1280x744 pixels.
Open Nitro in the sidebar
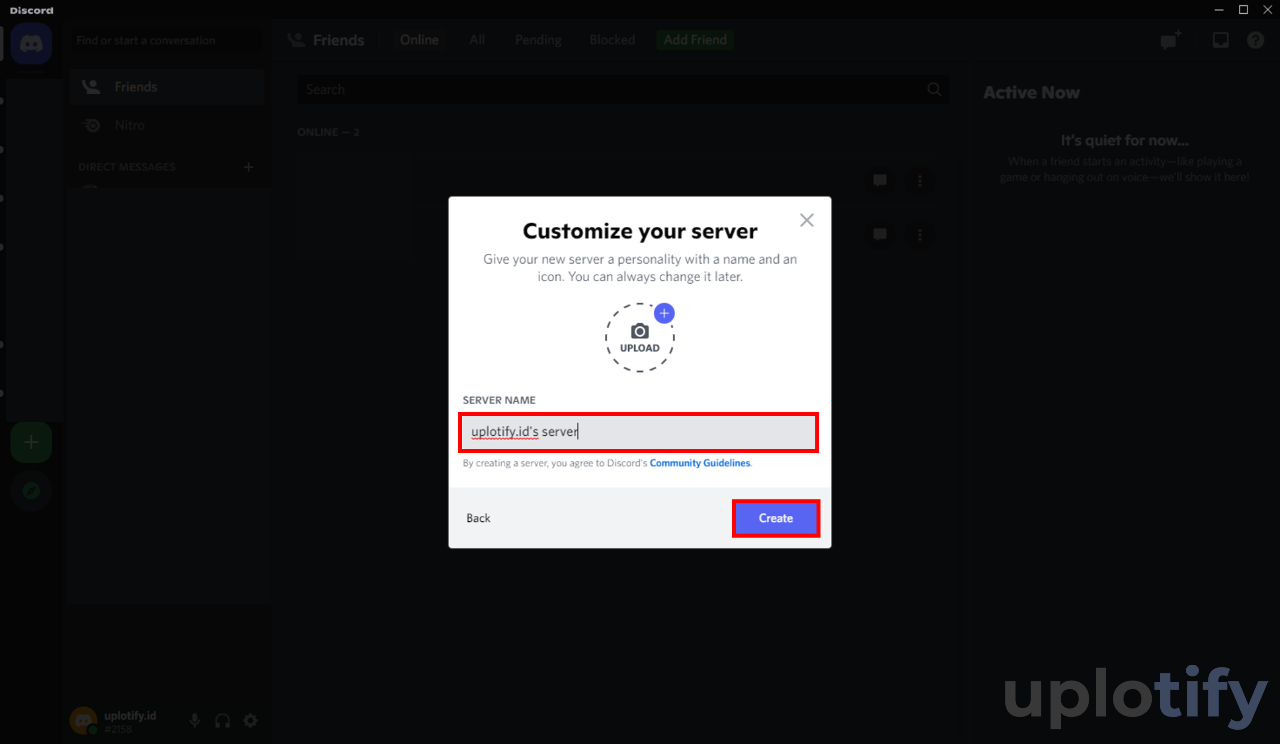(x=167, y=125)
